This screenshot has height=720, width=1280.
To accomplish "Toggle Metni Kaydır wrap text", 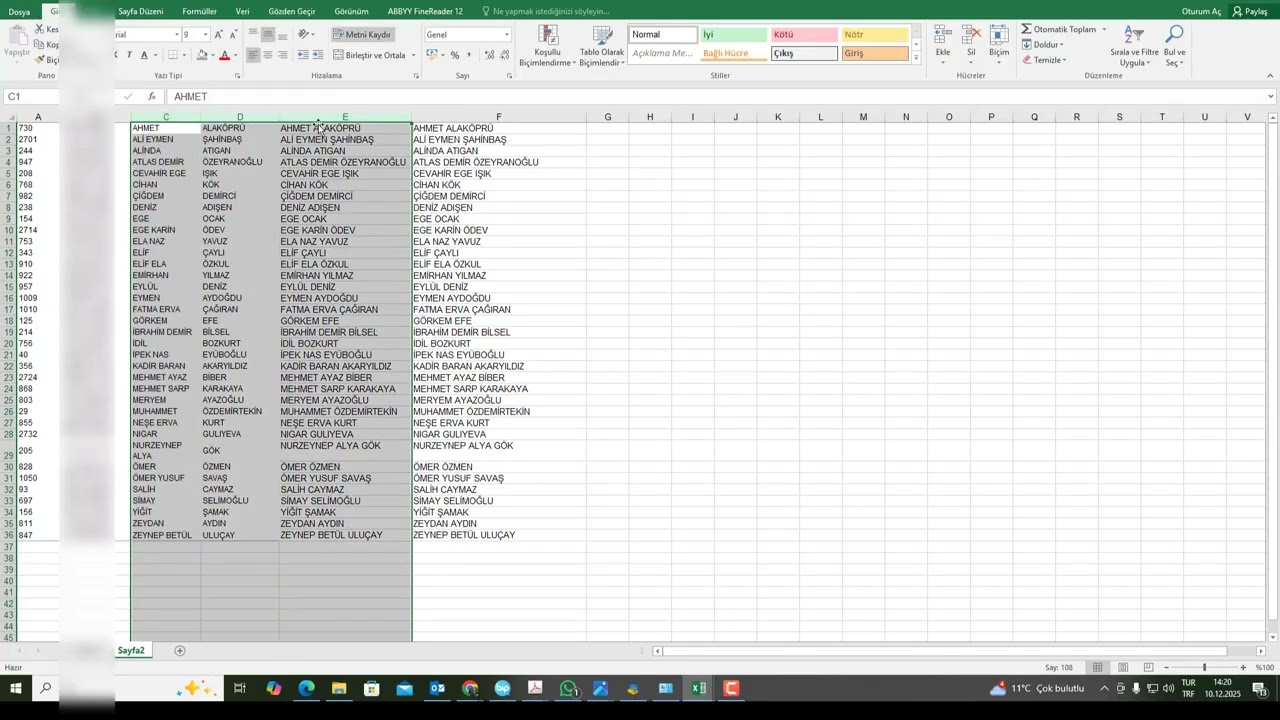I will click(363, 34).
